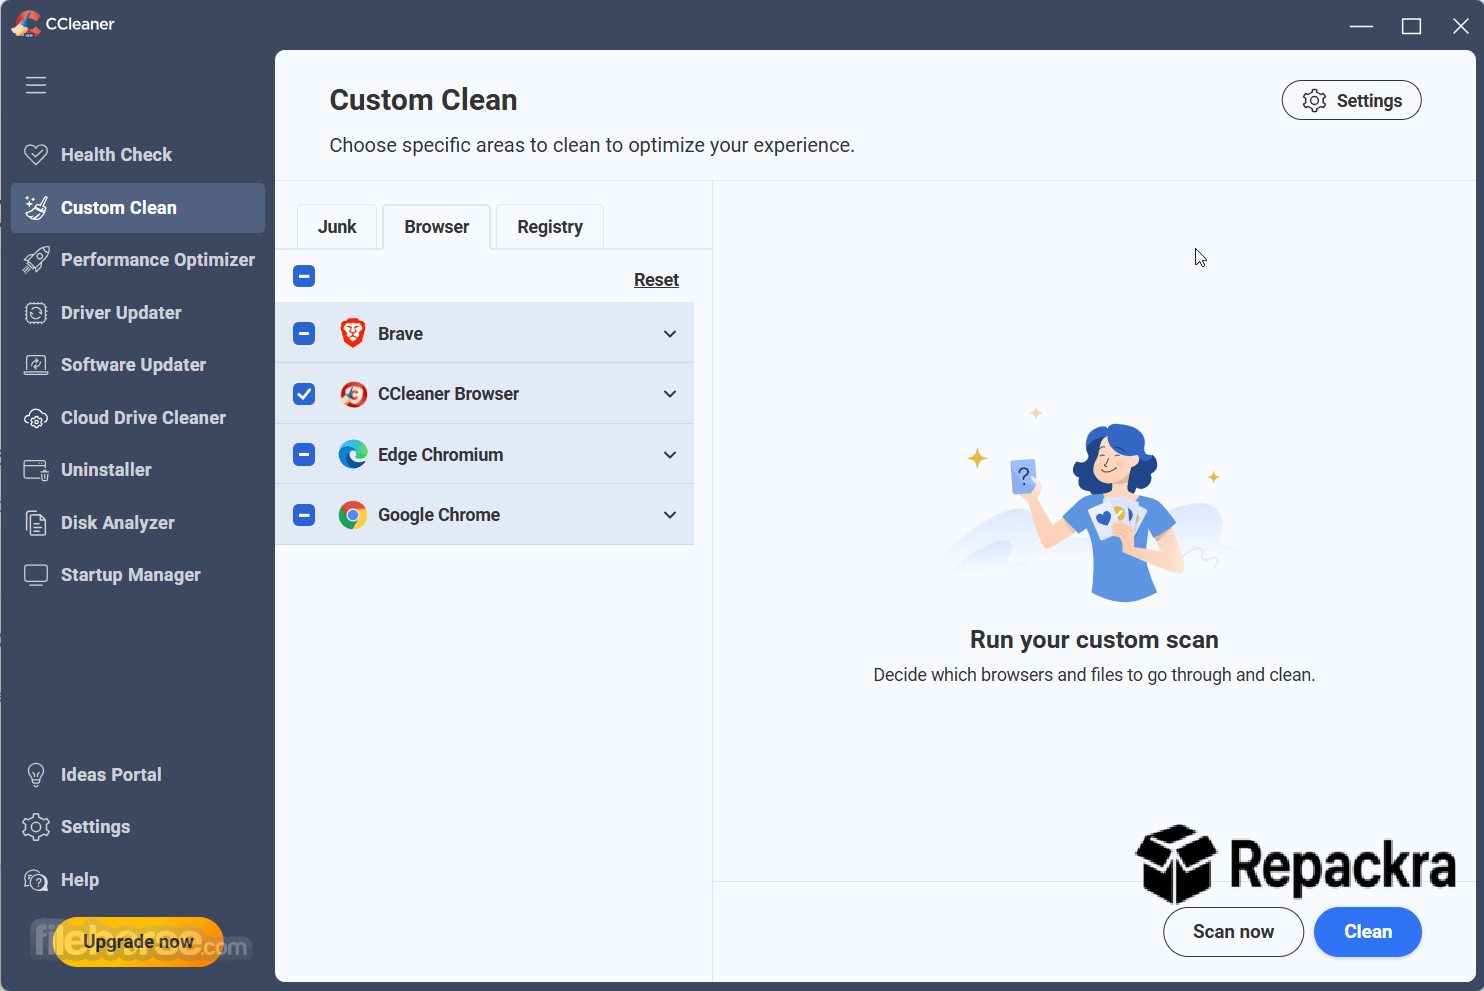
Task: Click the Scan now button
Action: coord(1233,932)
